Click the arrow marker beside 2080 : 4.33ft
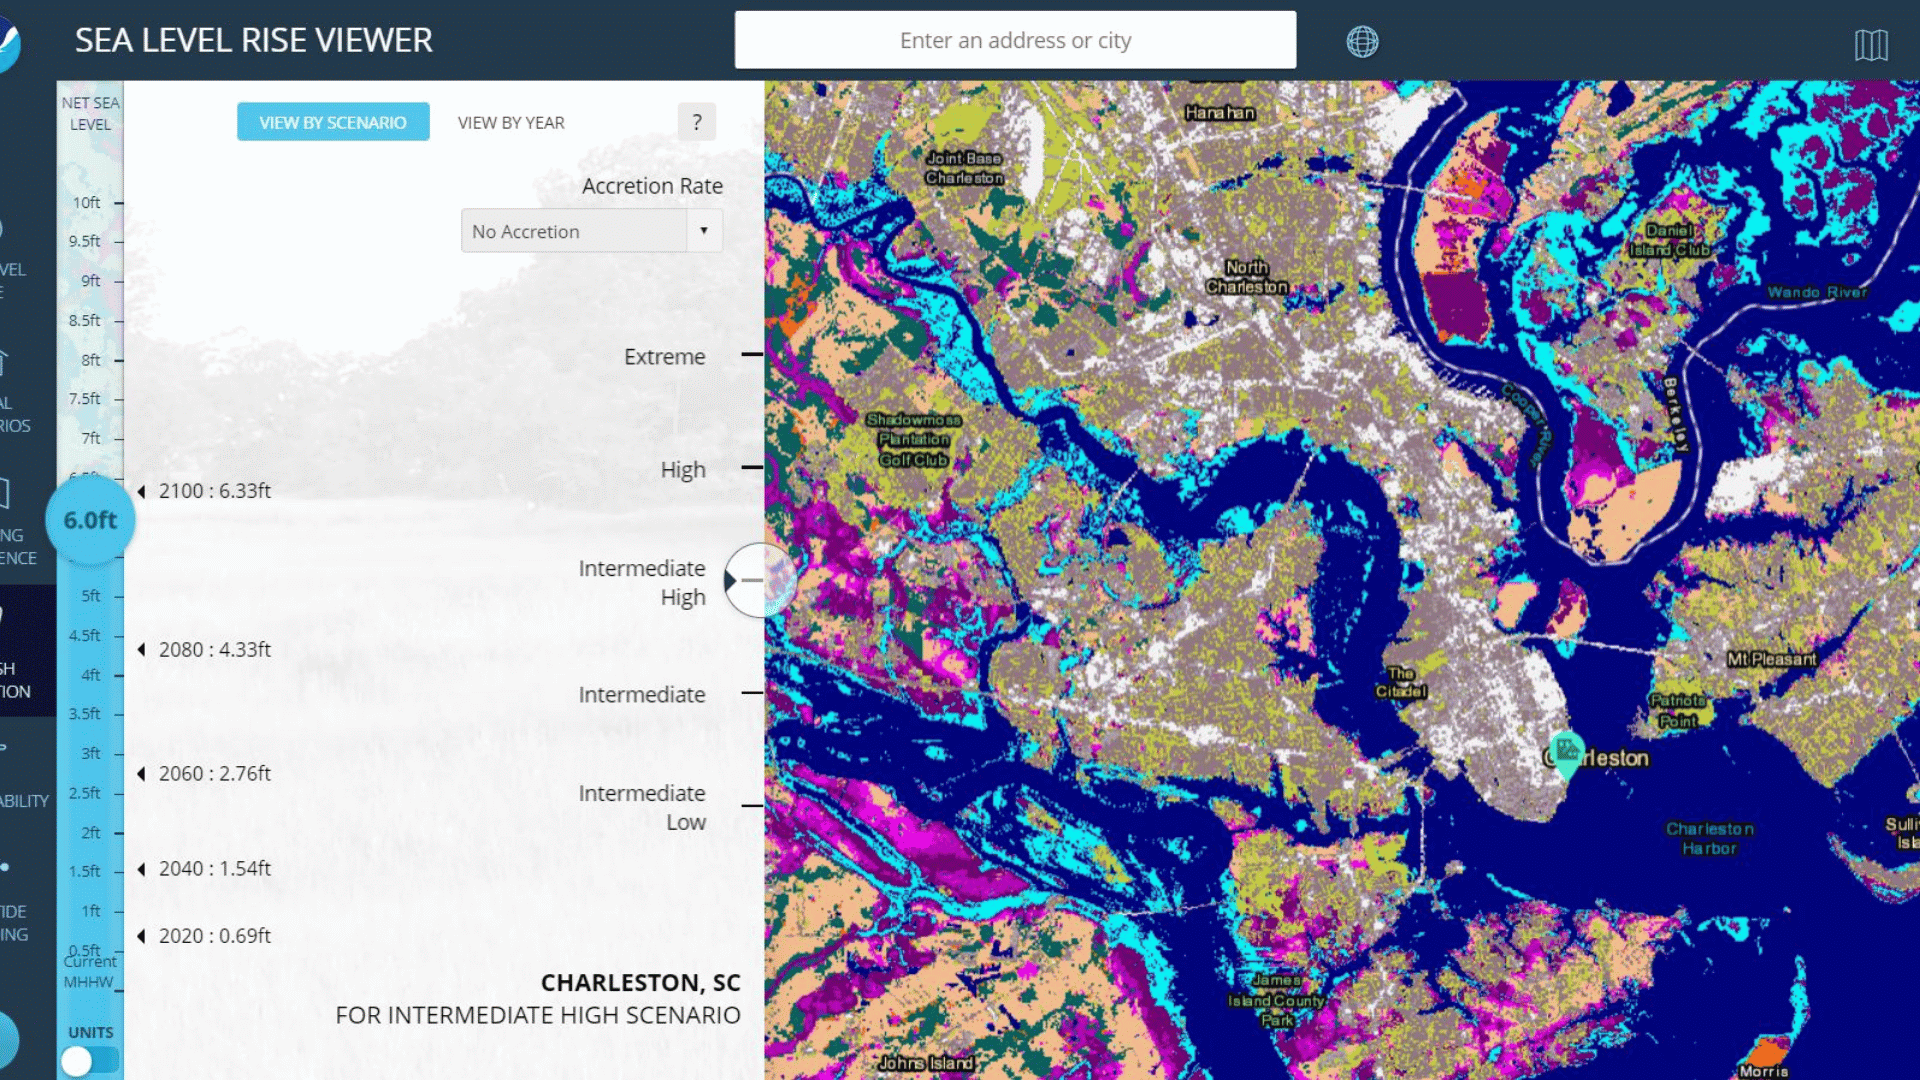The width and height of the screenshot is (1920, 1080). (141, 650)
